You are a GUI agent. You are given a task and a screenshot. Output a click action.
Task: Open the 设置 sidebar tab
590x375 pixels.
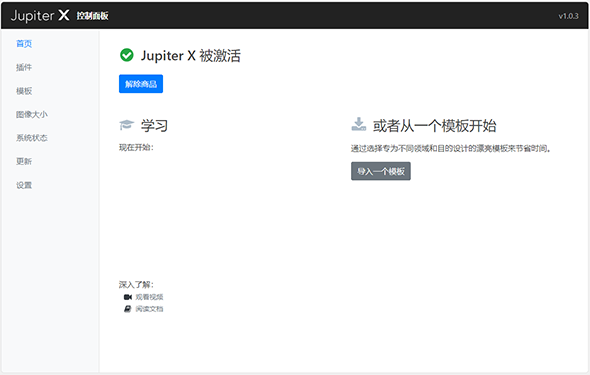click(x=24, y=185)
